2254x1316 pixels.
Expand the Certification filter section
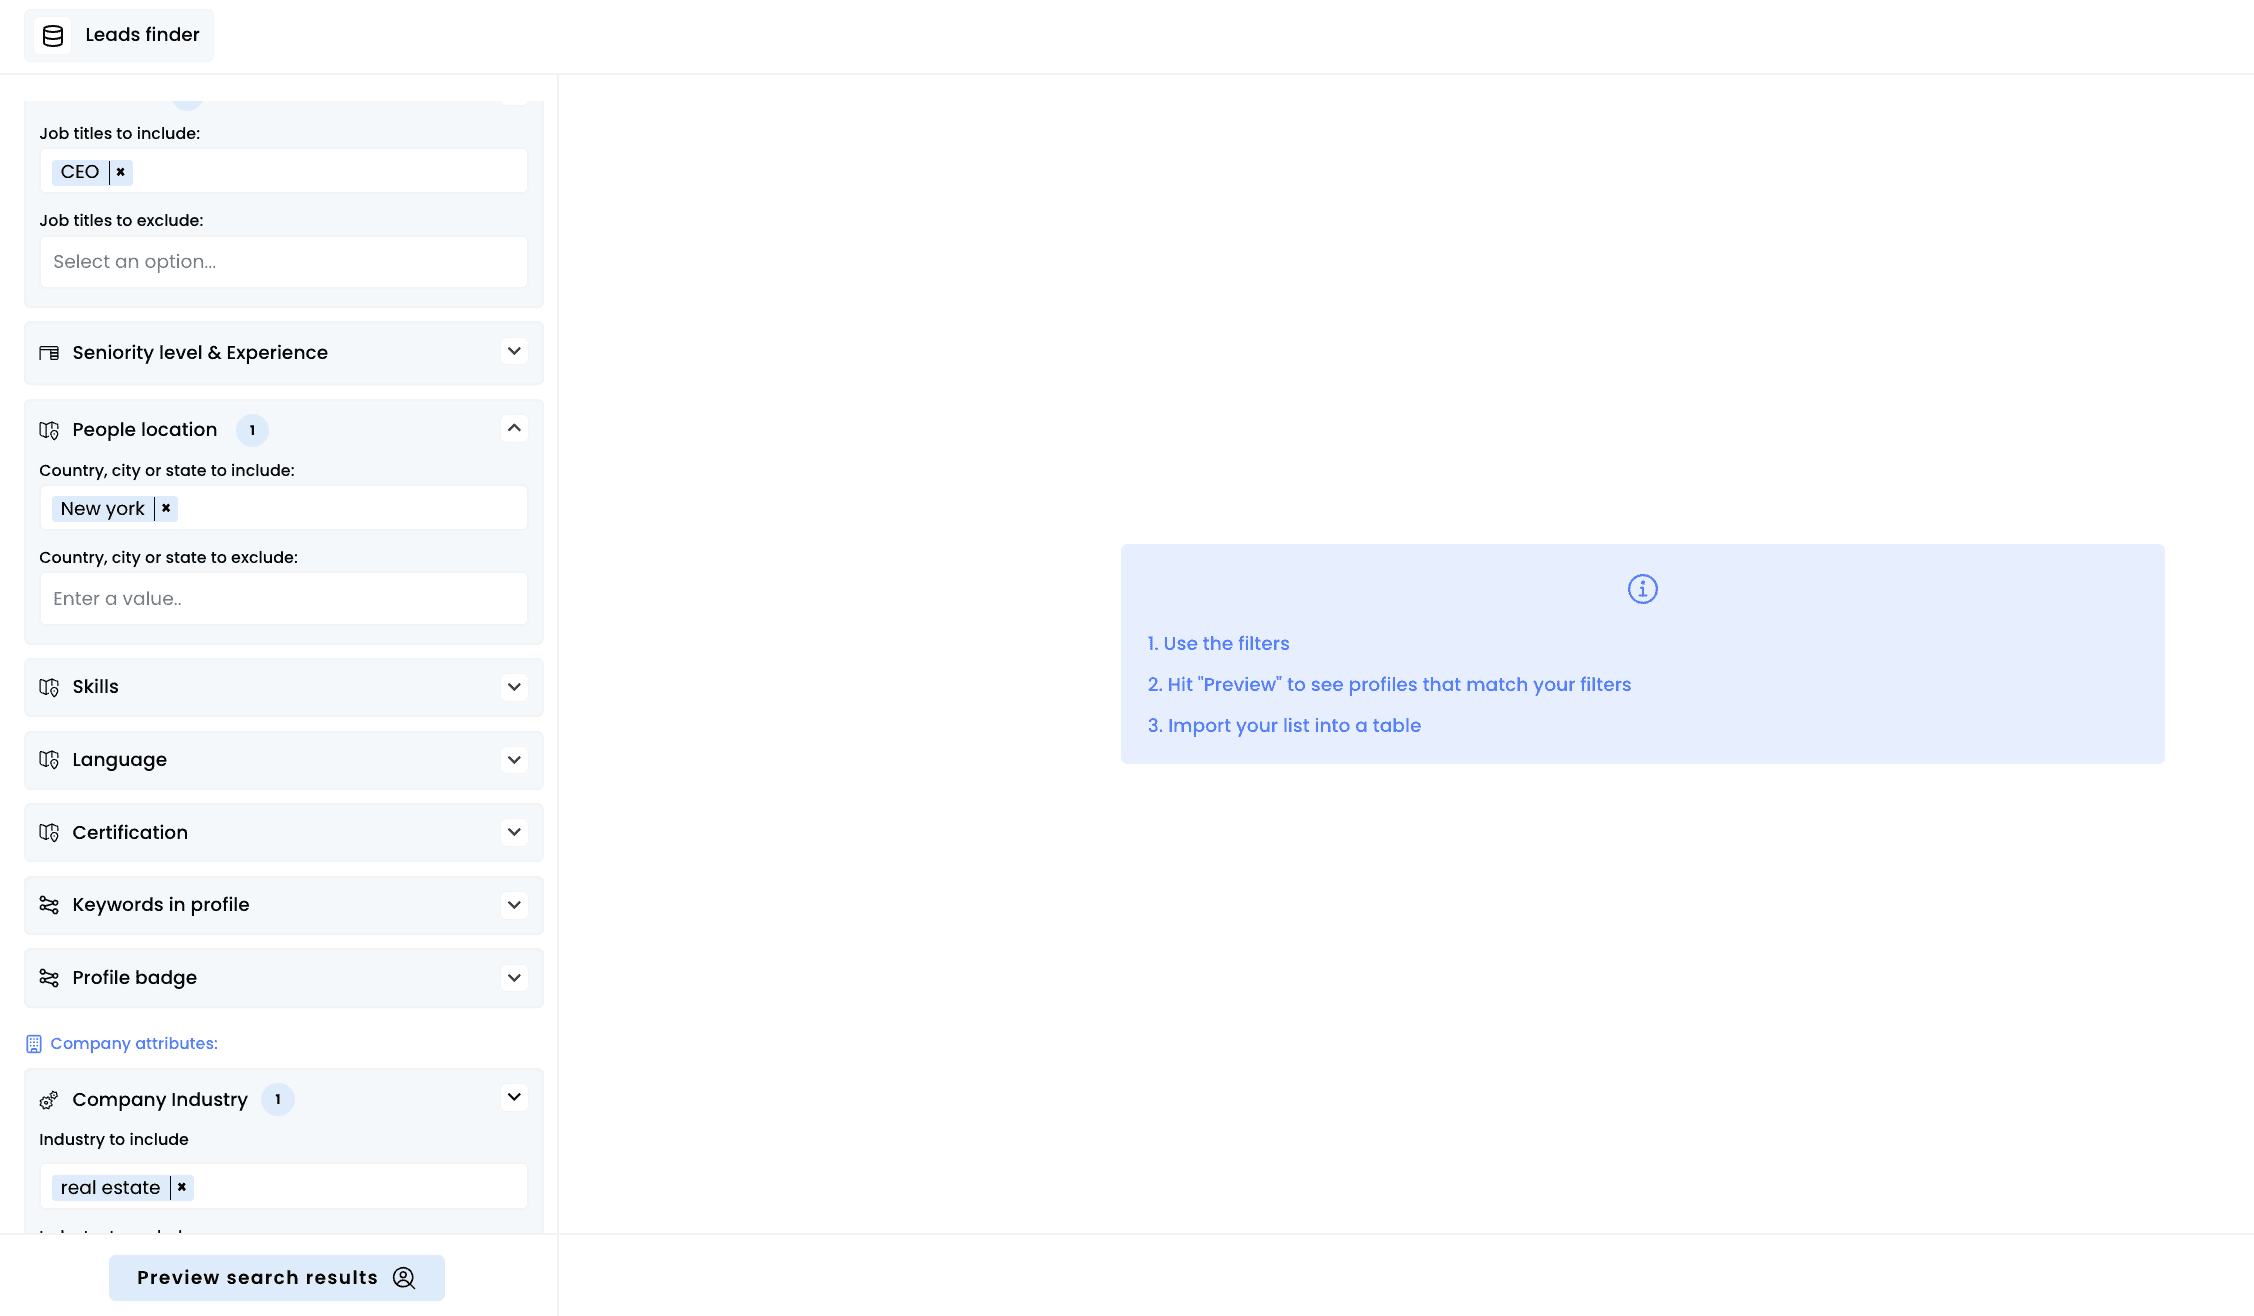tap(514, 832)
